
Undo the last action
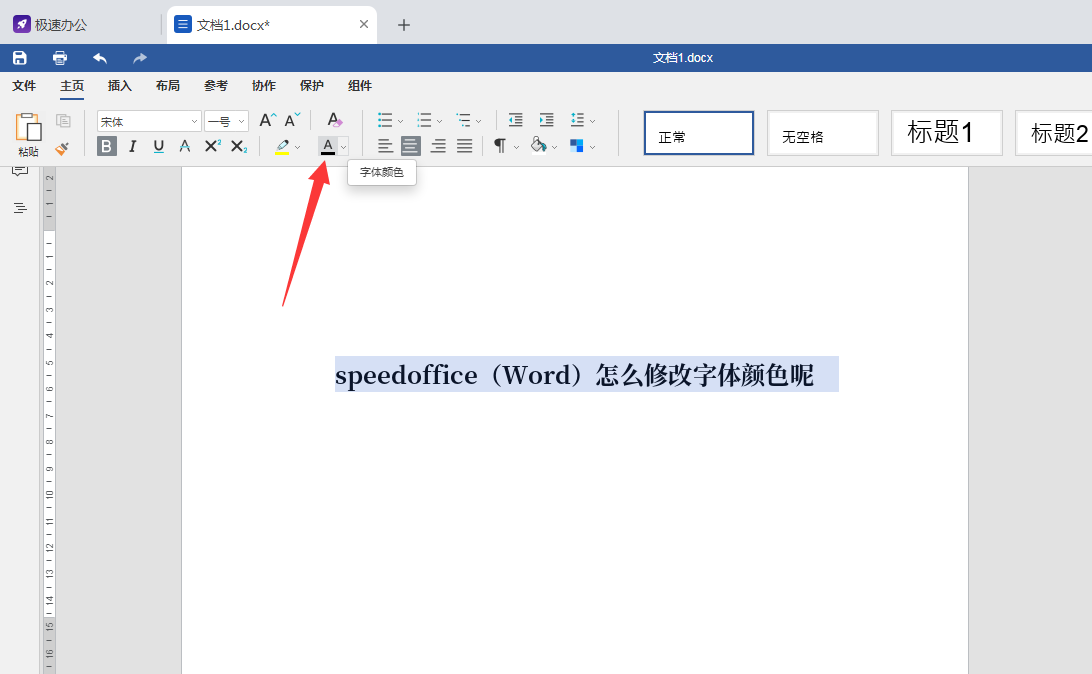[x=100, y=58]
